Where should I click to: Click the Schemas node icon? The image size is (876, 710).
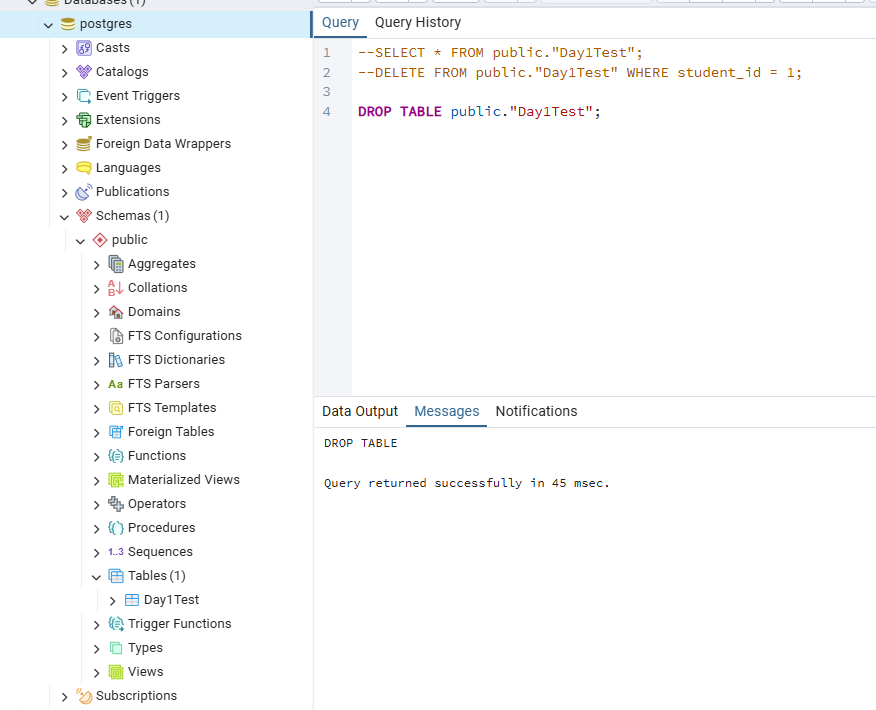[84, 216]
